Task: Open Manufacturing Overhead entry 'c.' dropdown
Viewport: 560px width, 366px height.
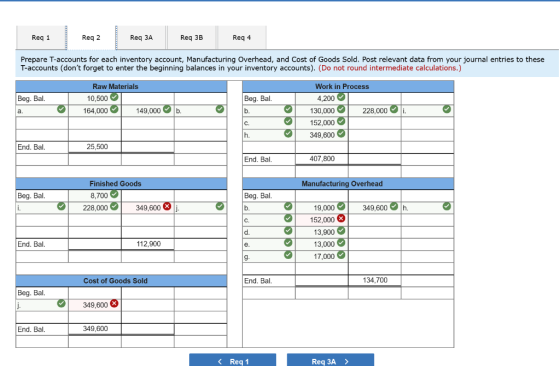Action: (x=269, y=220)
